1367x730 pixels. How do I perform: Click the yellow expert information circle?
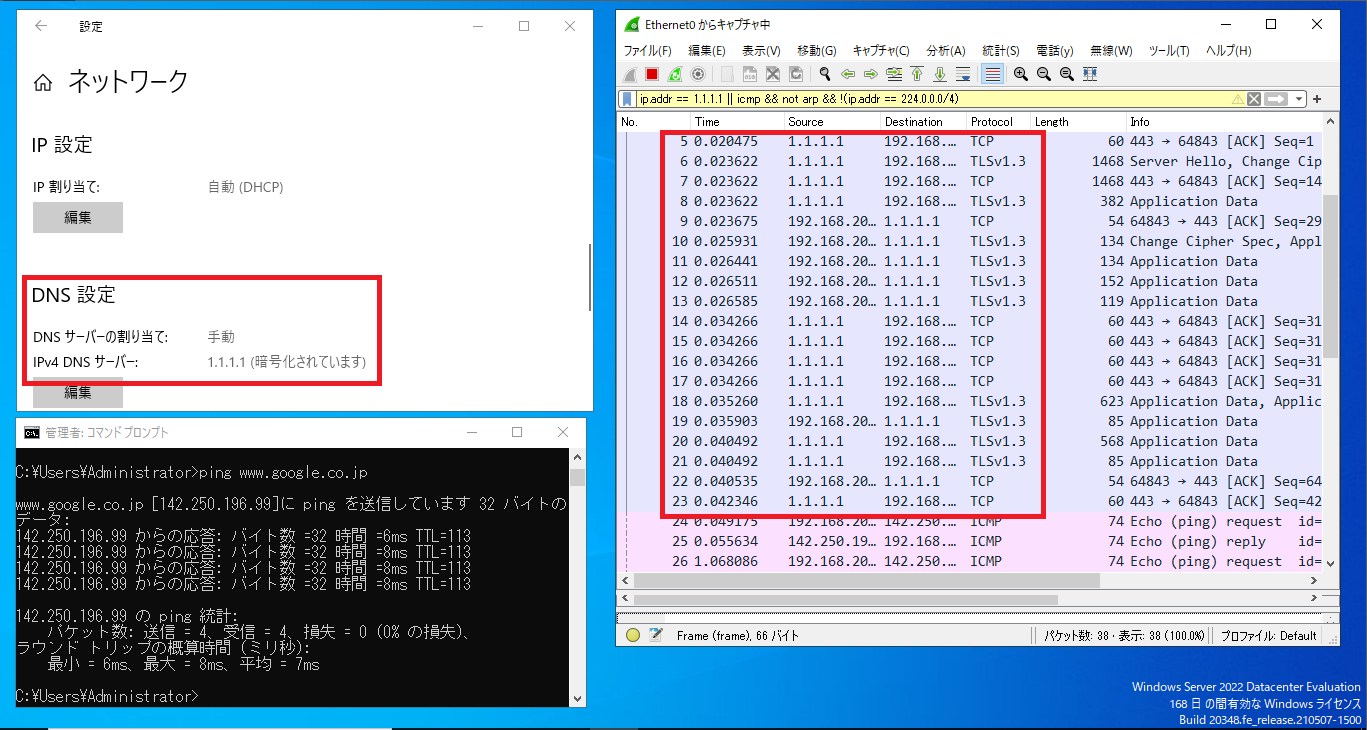632,635
